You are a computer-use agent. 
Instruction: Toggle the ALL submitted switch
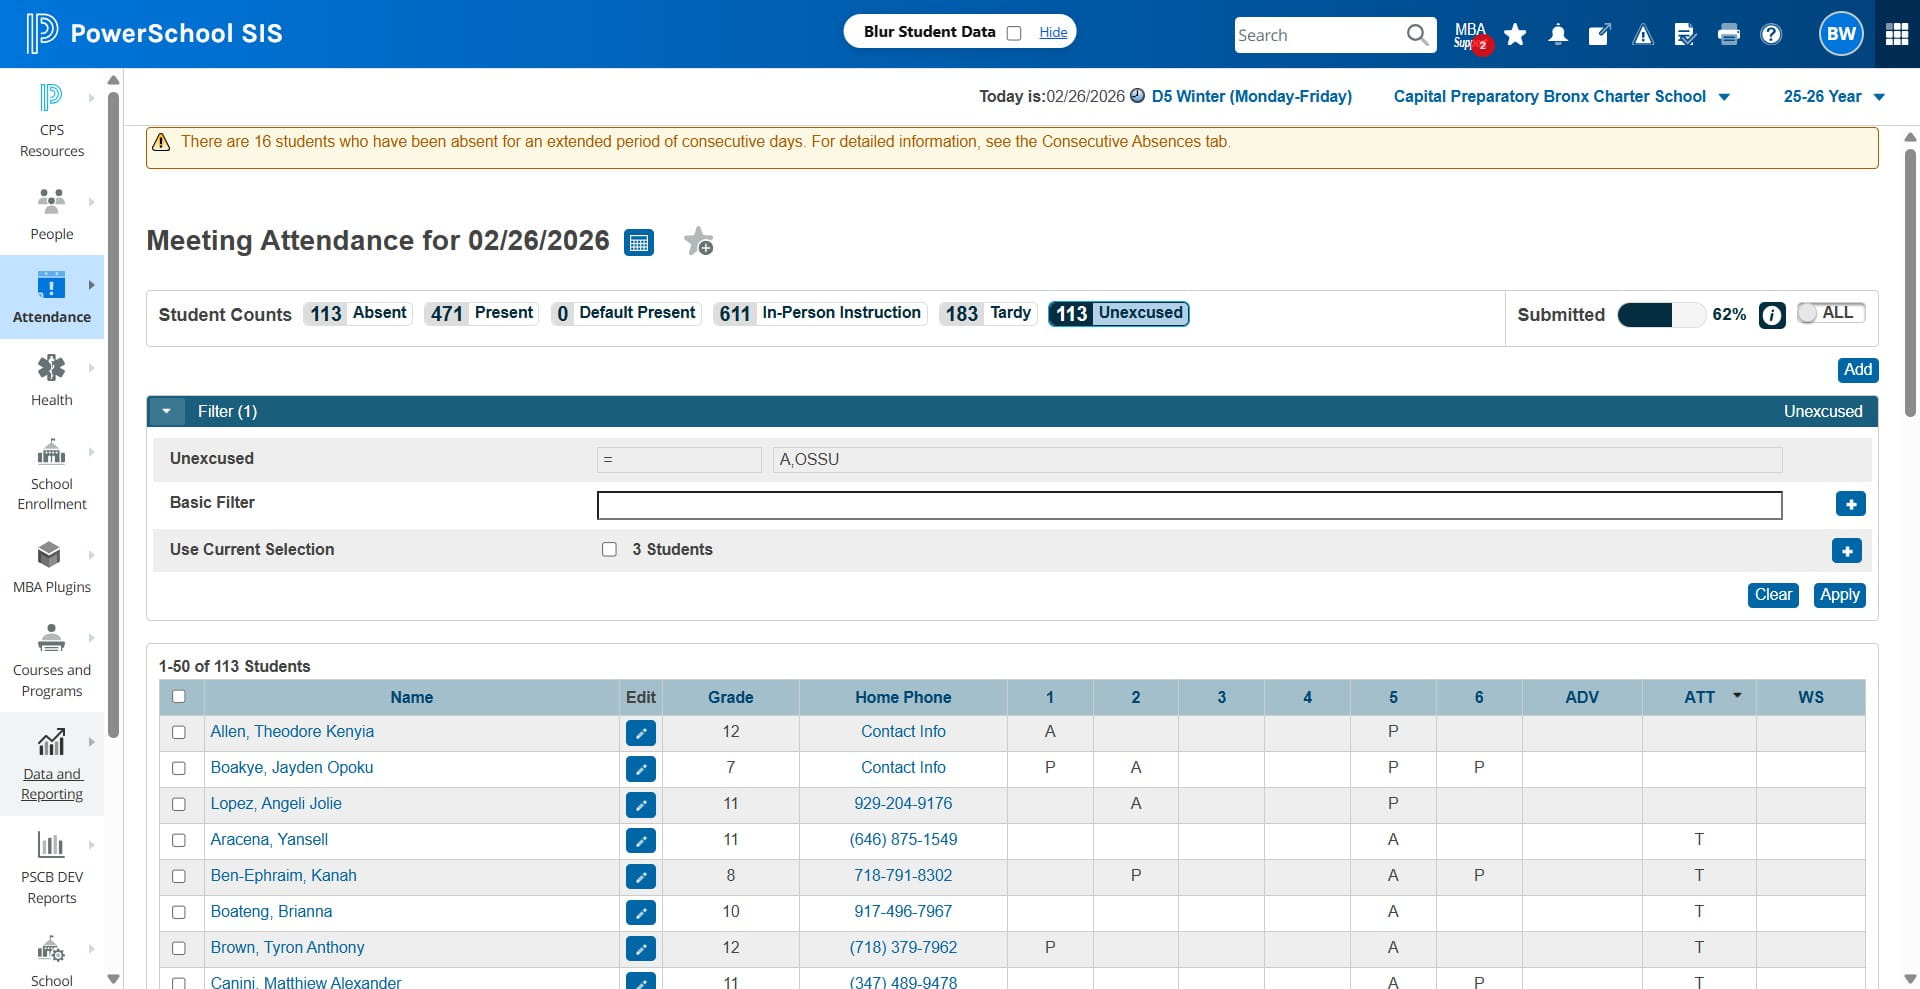pos(1830,313)
